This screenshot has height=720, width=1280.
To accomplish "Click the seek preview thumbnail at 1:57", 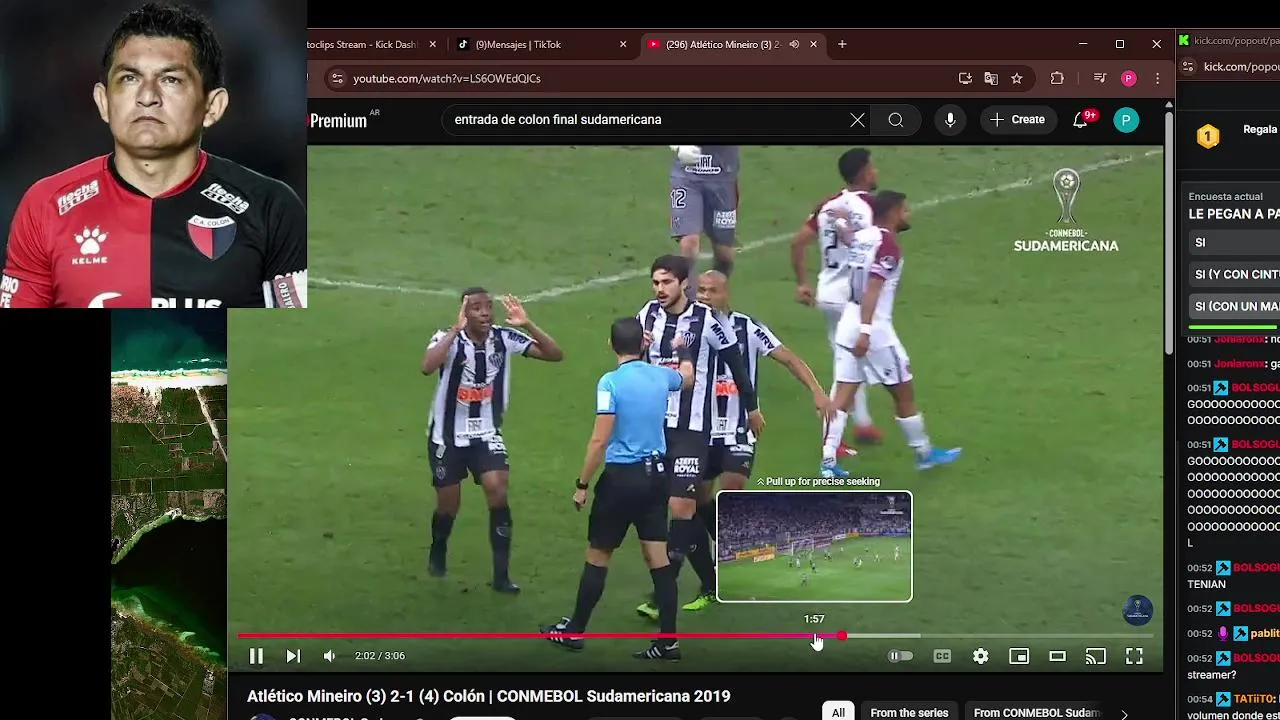I will click(814, 546).
